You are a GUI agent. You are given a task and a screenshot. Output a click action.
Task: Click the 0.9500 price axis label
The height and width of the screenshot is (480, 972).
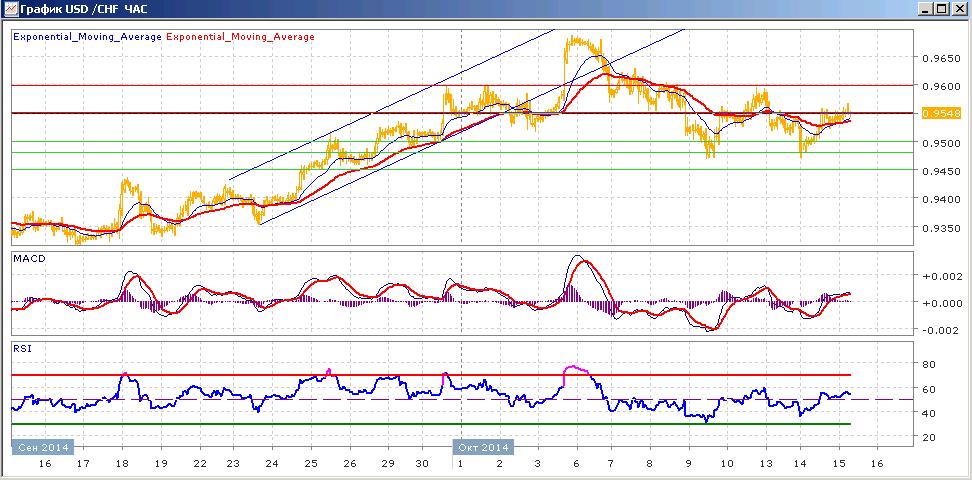(x=940, y=143)
